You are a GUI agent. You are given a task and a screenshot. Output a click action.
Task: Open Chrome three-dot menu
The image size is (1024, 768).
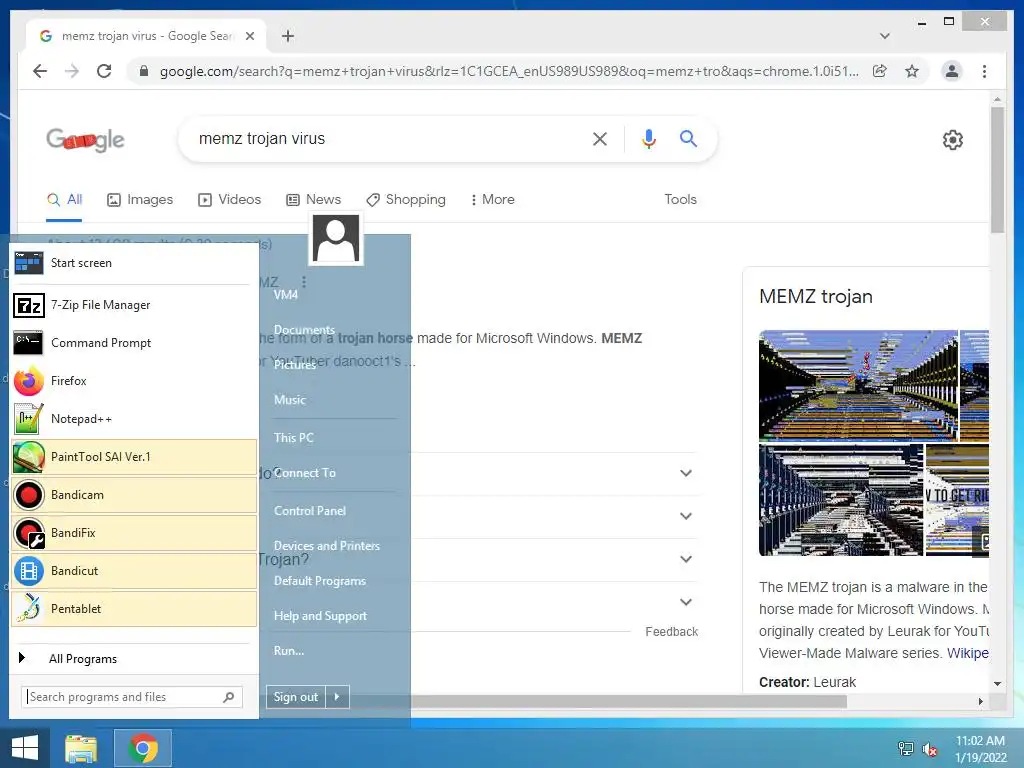click(984, 71)
